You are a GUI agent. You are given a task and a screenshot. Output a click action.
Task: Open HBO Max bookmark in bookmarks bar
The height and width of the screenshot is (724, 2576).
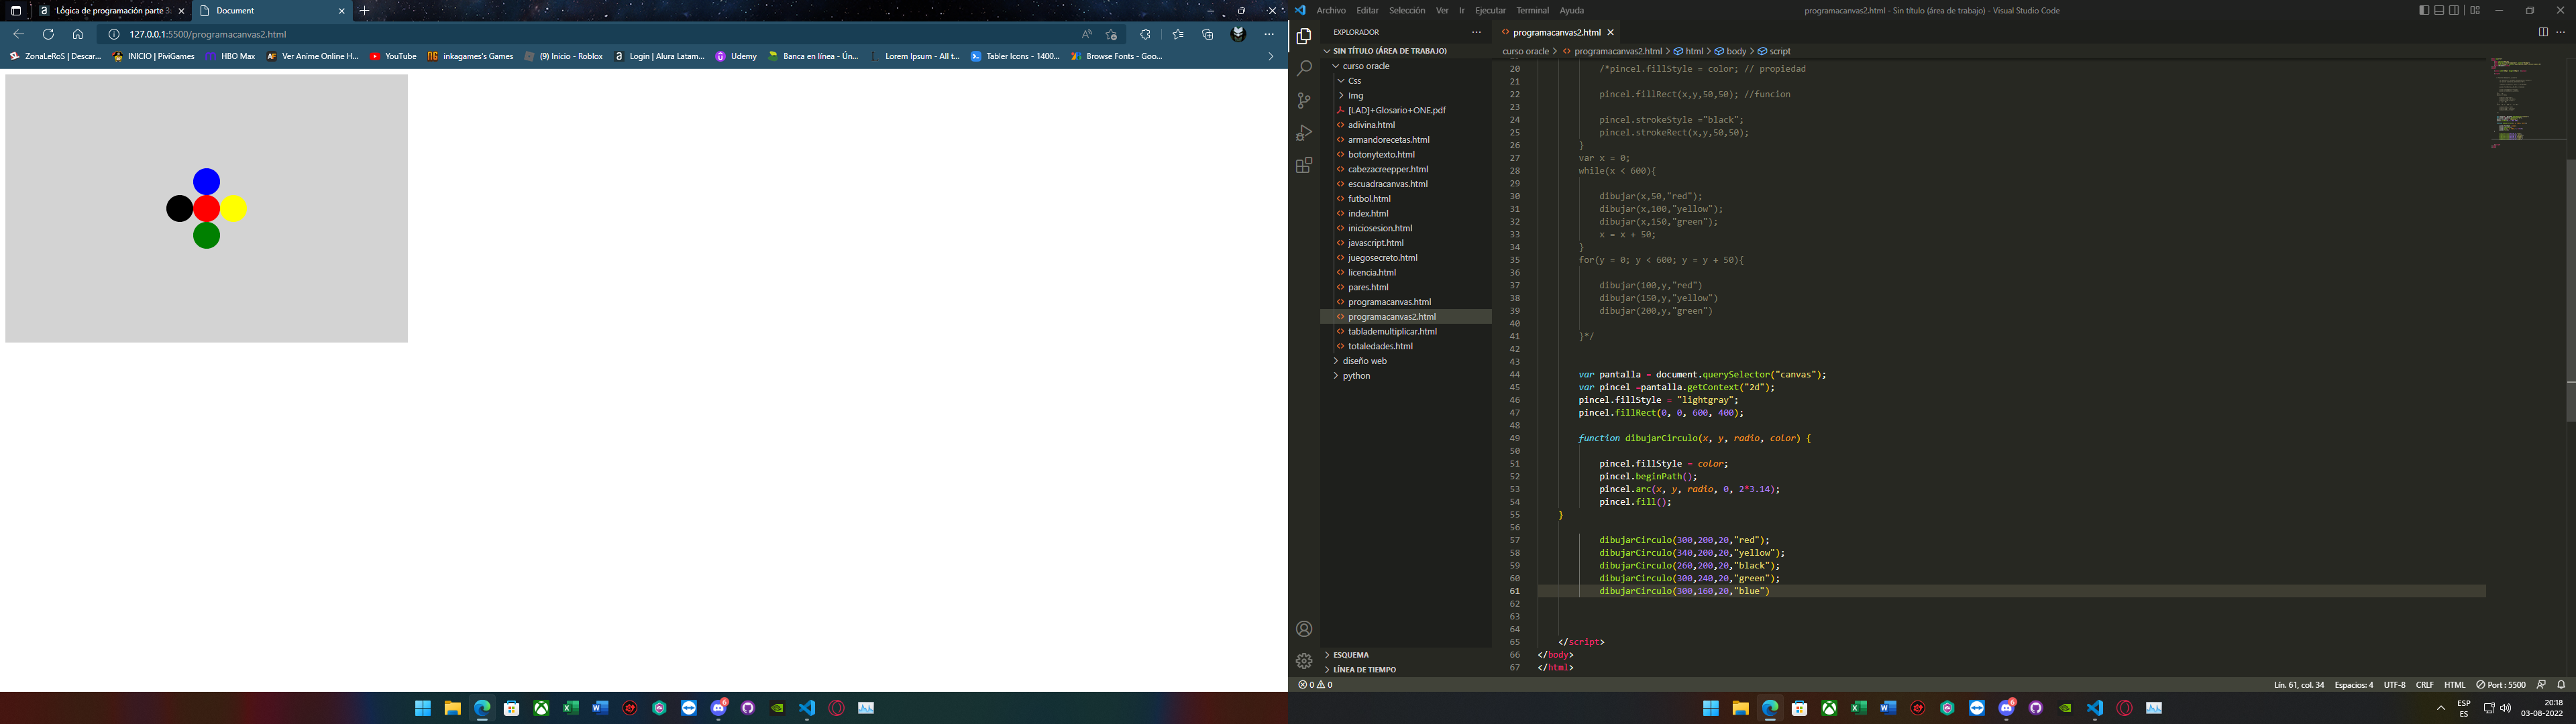pos(231,57)
